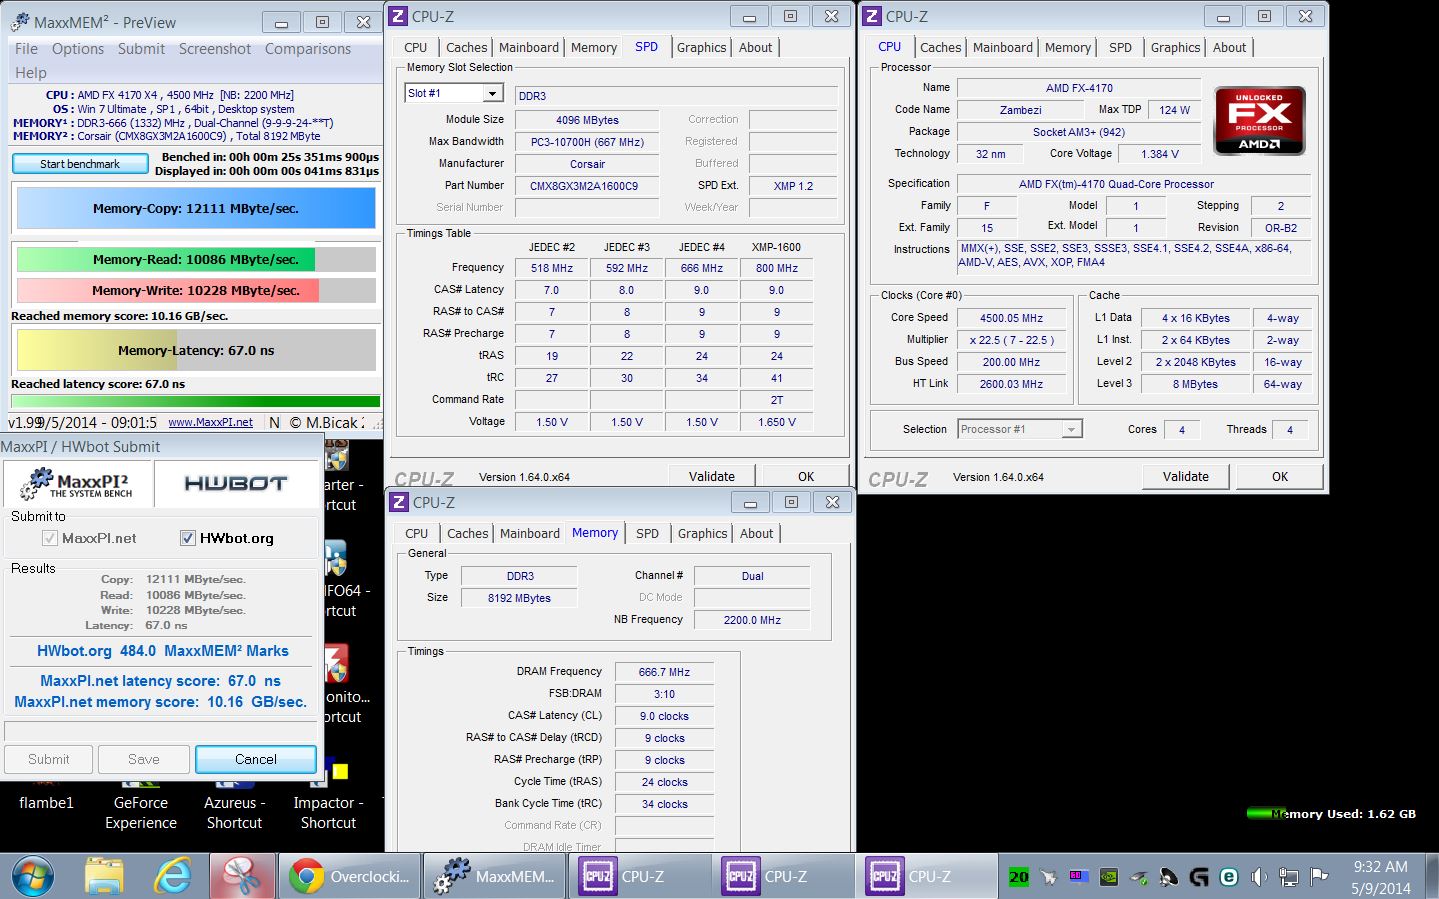Click Validate in the SPD CPU-Z window
The height and width of the screenshot is (899, 1439).
click(x=711, y=476)
